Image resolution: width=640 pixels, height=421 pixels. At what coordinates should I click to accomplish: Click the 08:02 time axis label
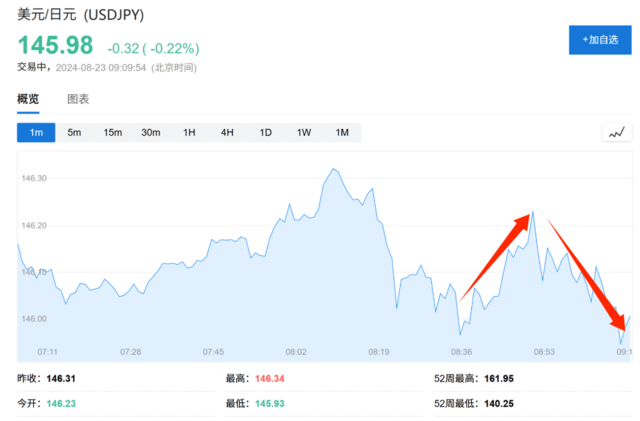click(x=296, y=352)
